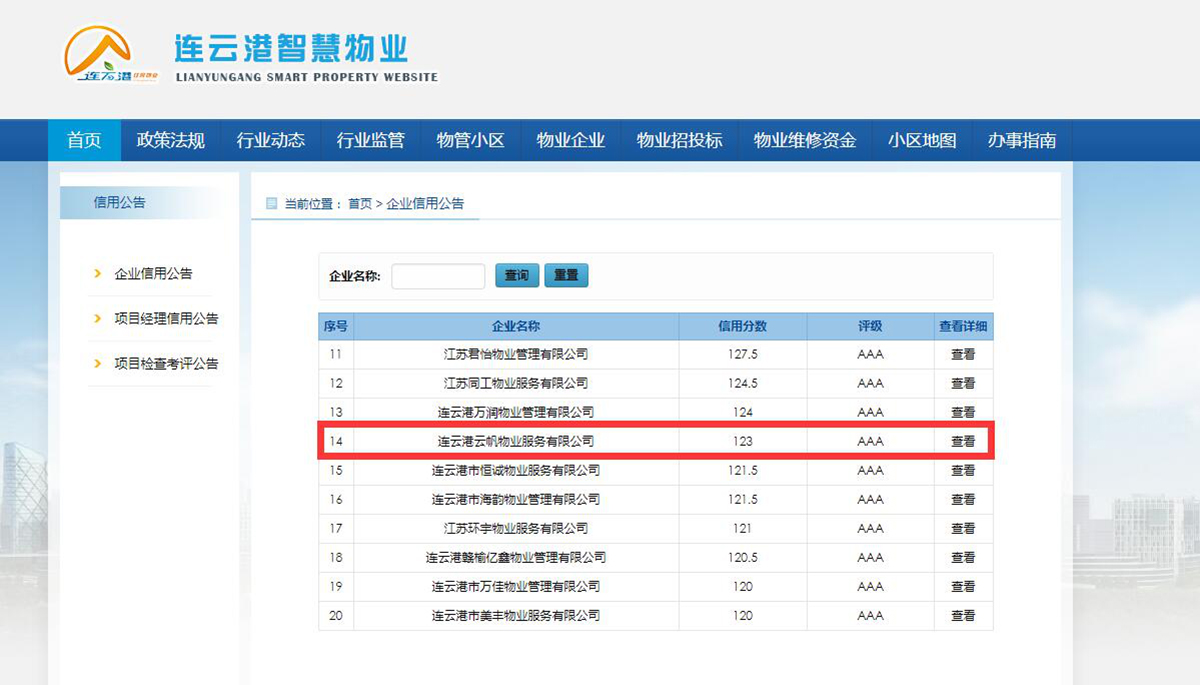Viewport: 1200px width, 685px height.
Task: Open the 小区地图 navigation item
Action: pos(921,141)
